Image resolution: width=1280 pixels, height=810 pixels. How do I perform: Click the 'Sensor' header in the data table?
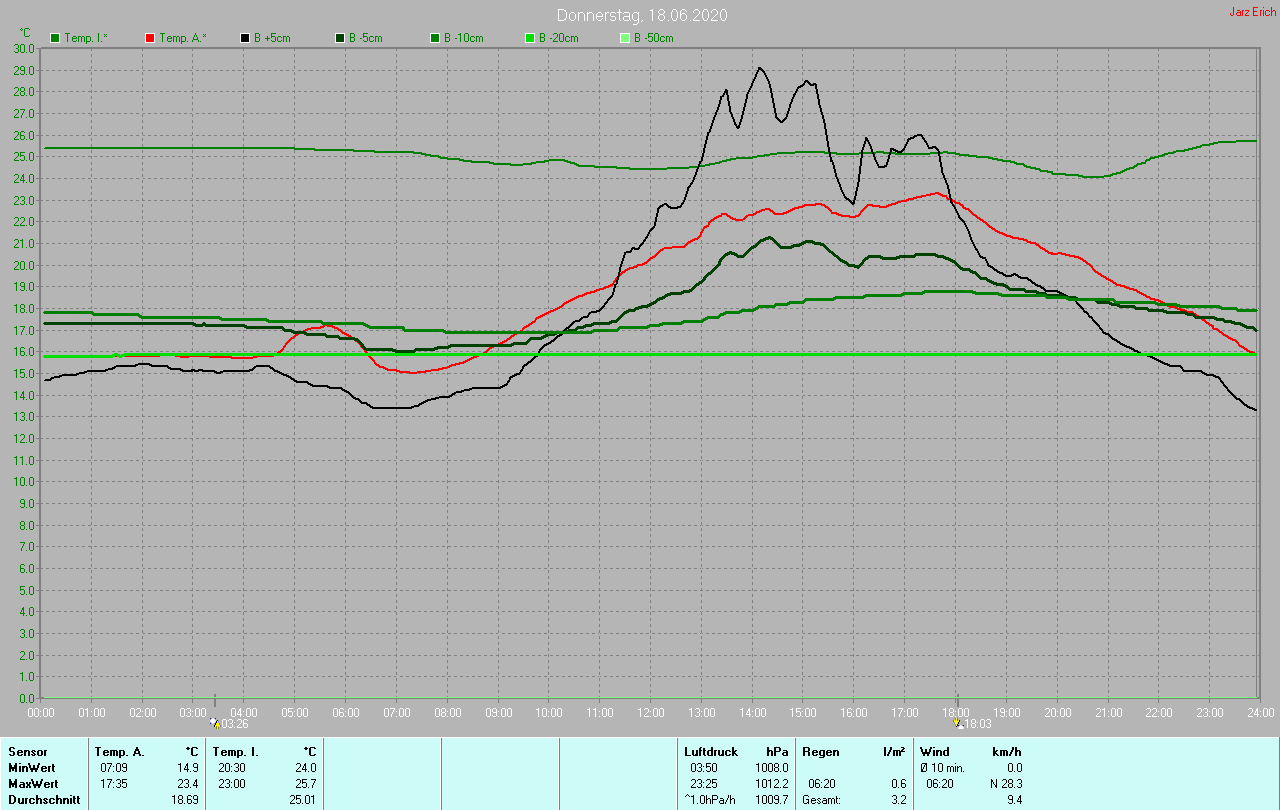[27, 751]
